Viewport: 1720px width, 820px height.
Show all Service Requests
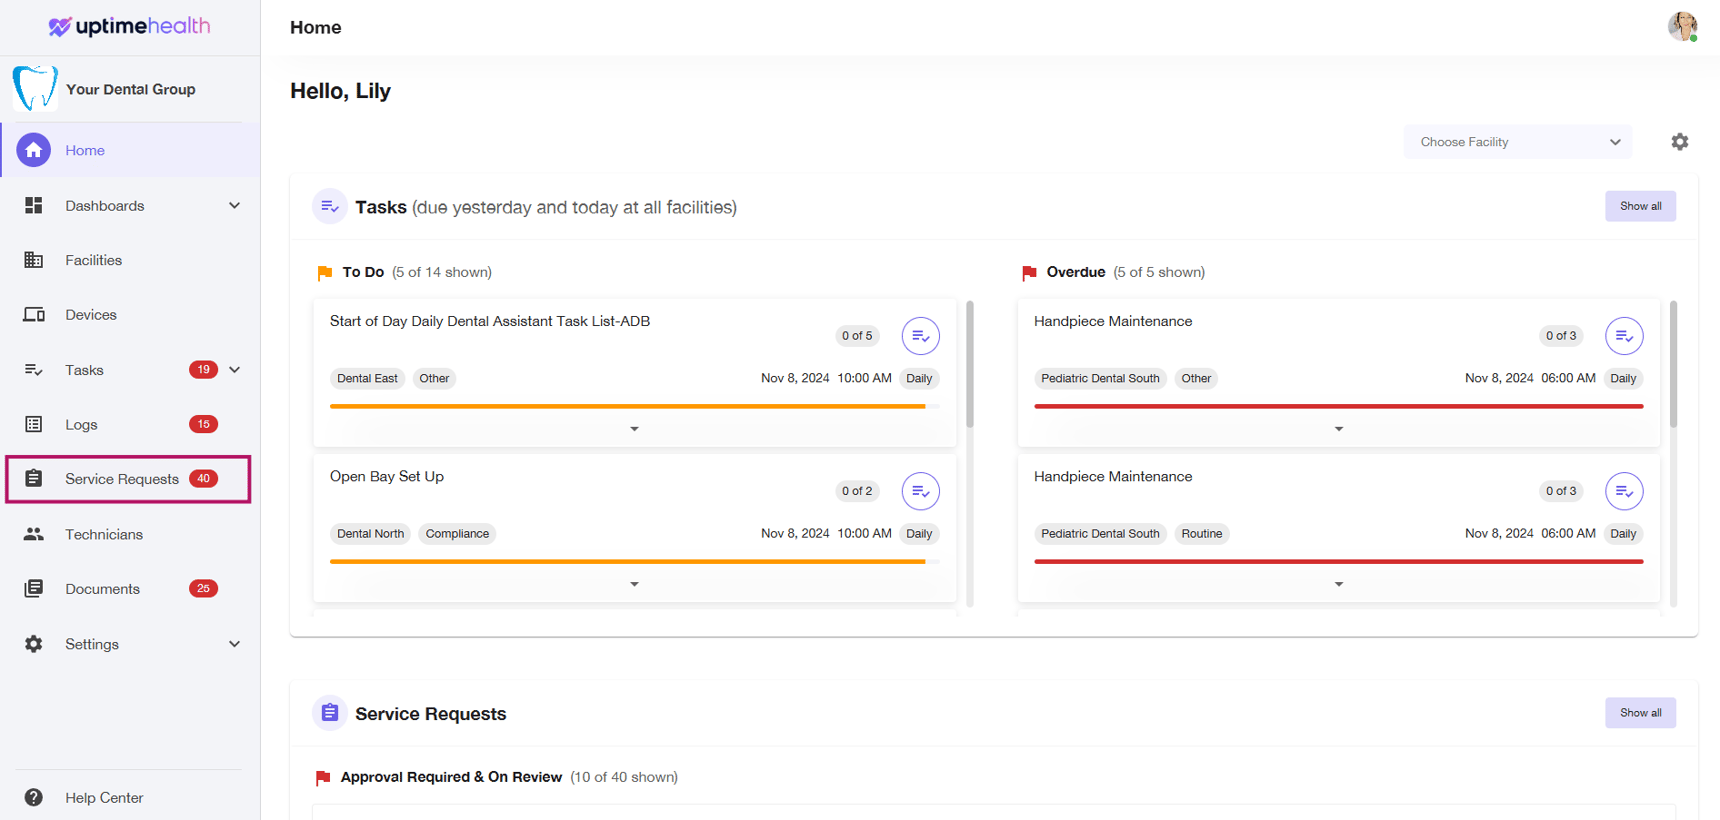pyautogui.click(x=1640, y=713)
